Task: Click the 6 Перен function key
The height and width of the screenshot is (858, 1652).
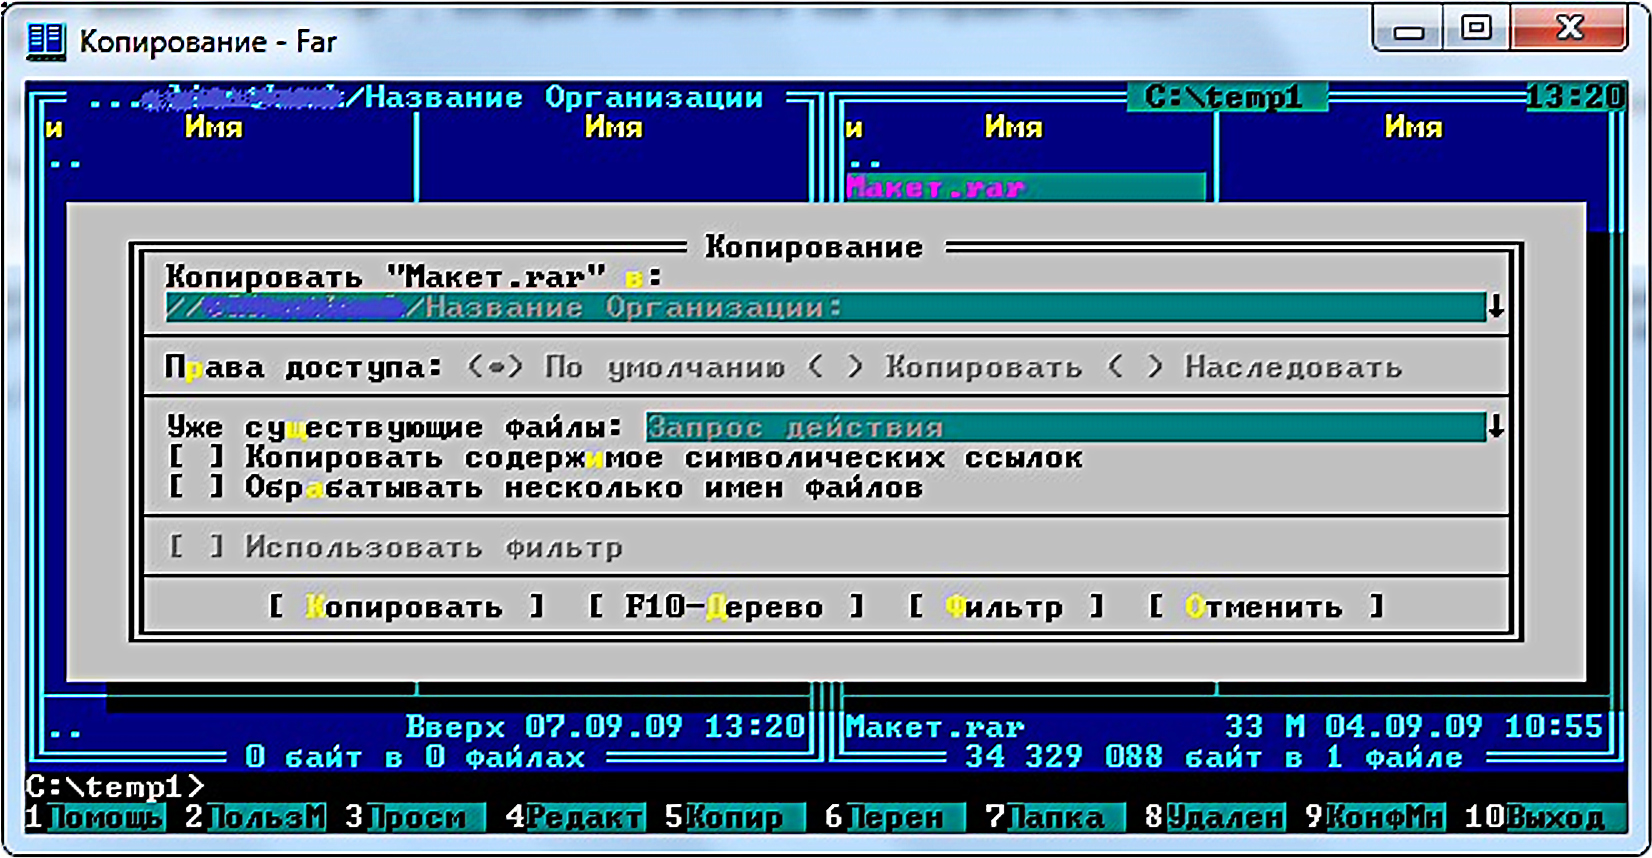Action: coord(895,817)
